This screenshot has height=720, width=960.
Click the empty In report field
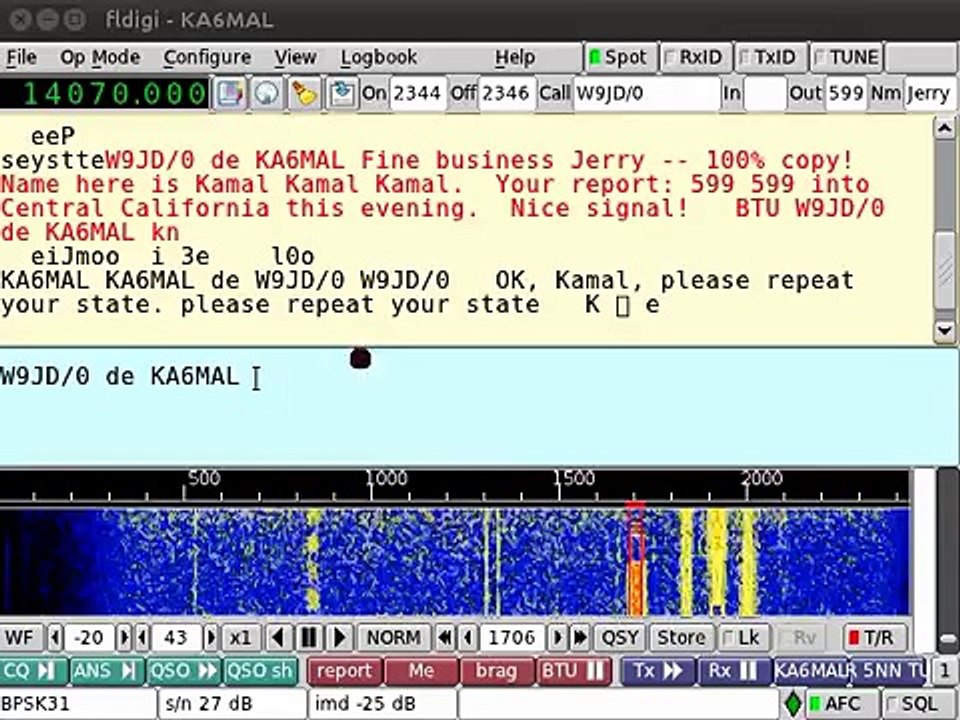pos(765,94)
